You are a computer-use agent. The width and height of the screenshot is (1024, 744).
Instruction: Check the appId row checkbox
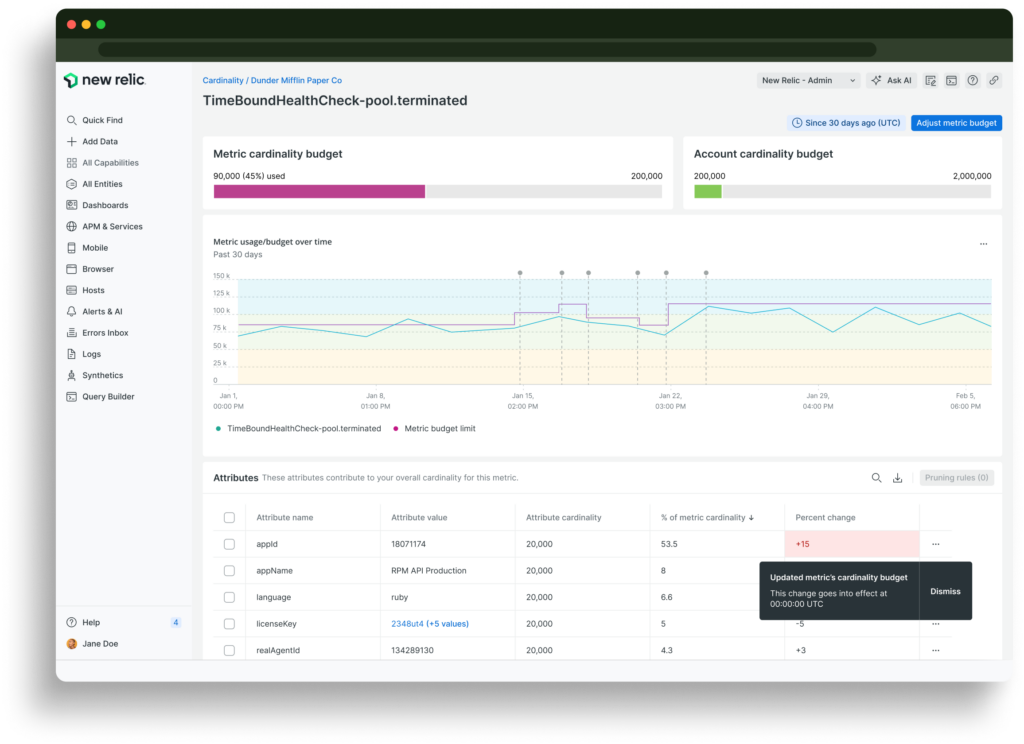pos(229,544)
